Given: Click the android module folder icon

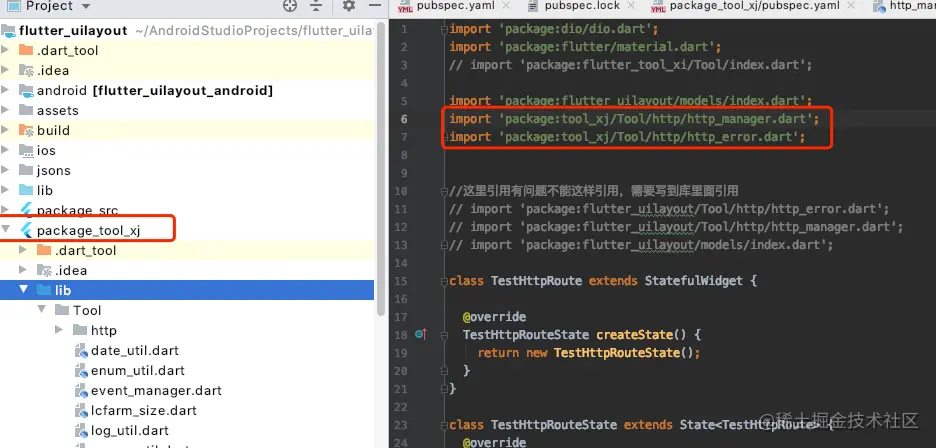Looking at the screenshot, I should (26, 90).
